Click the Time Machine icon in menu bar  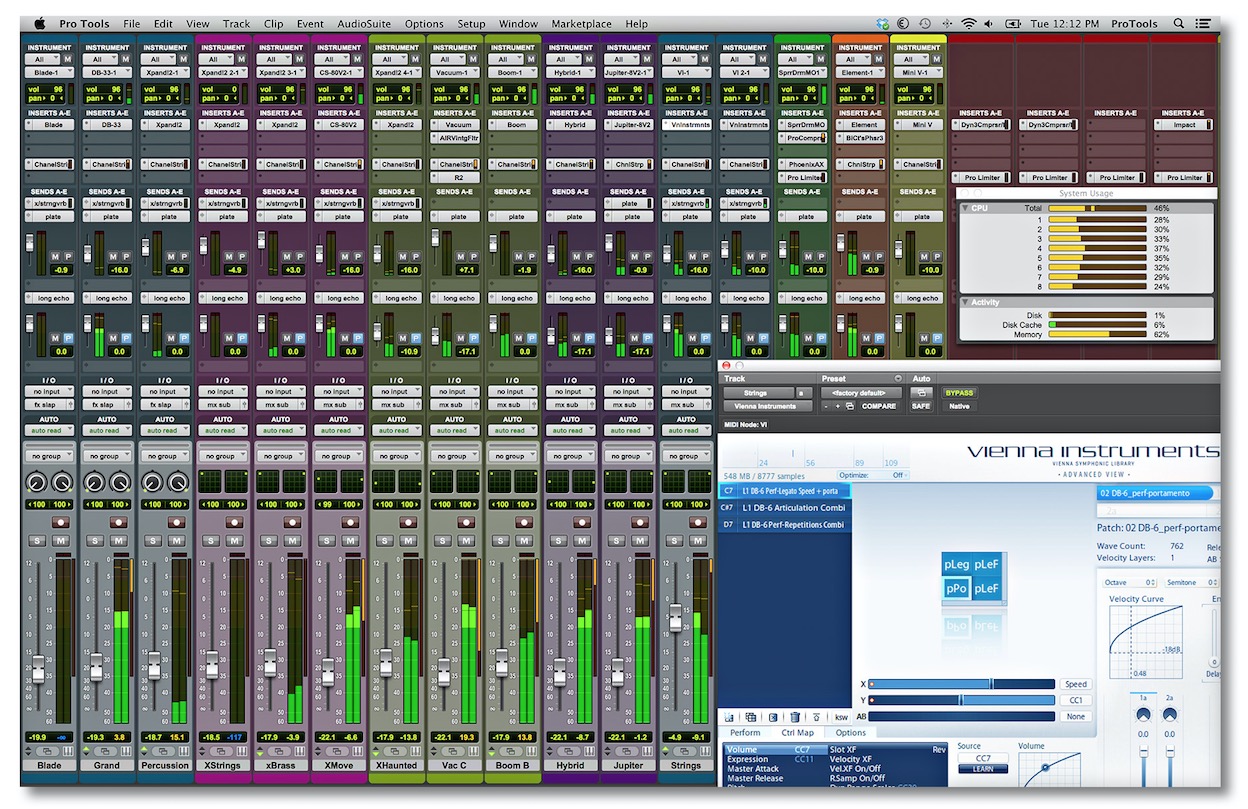(x=925, y=23)
